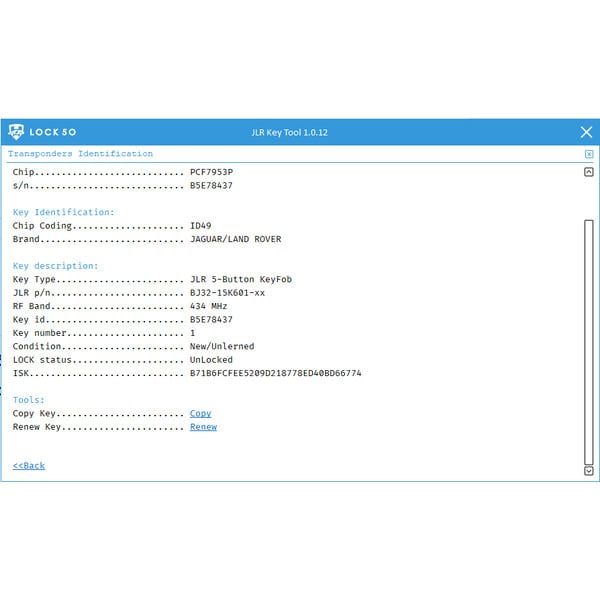
Task: Click the vertical scrollbar track
Action: coord(588,320)
